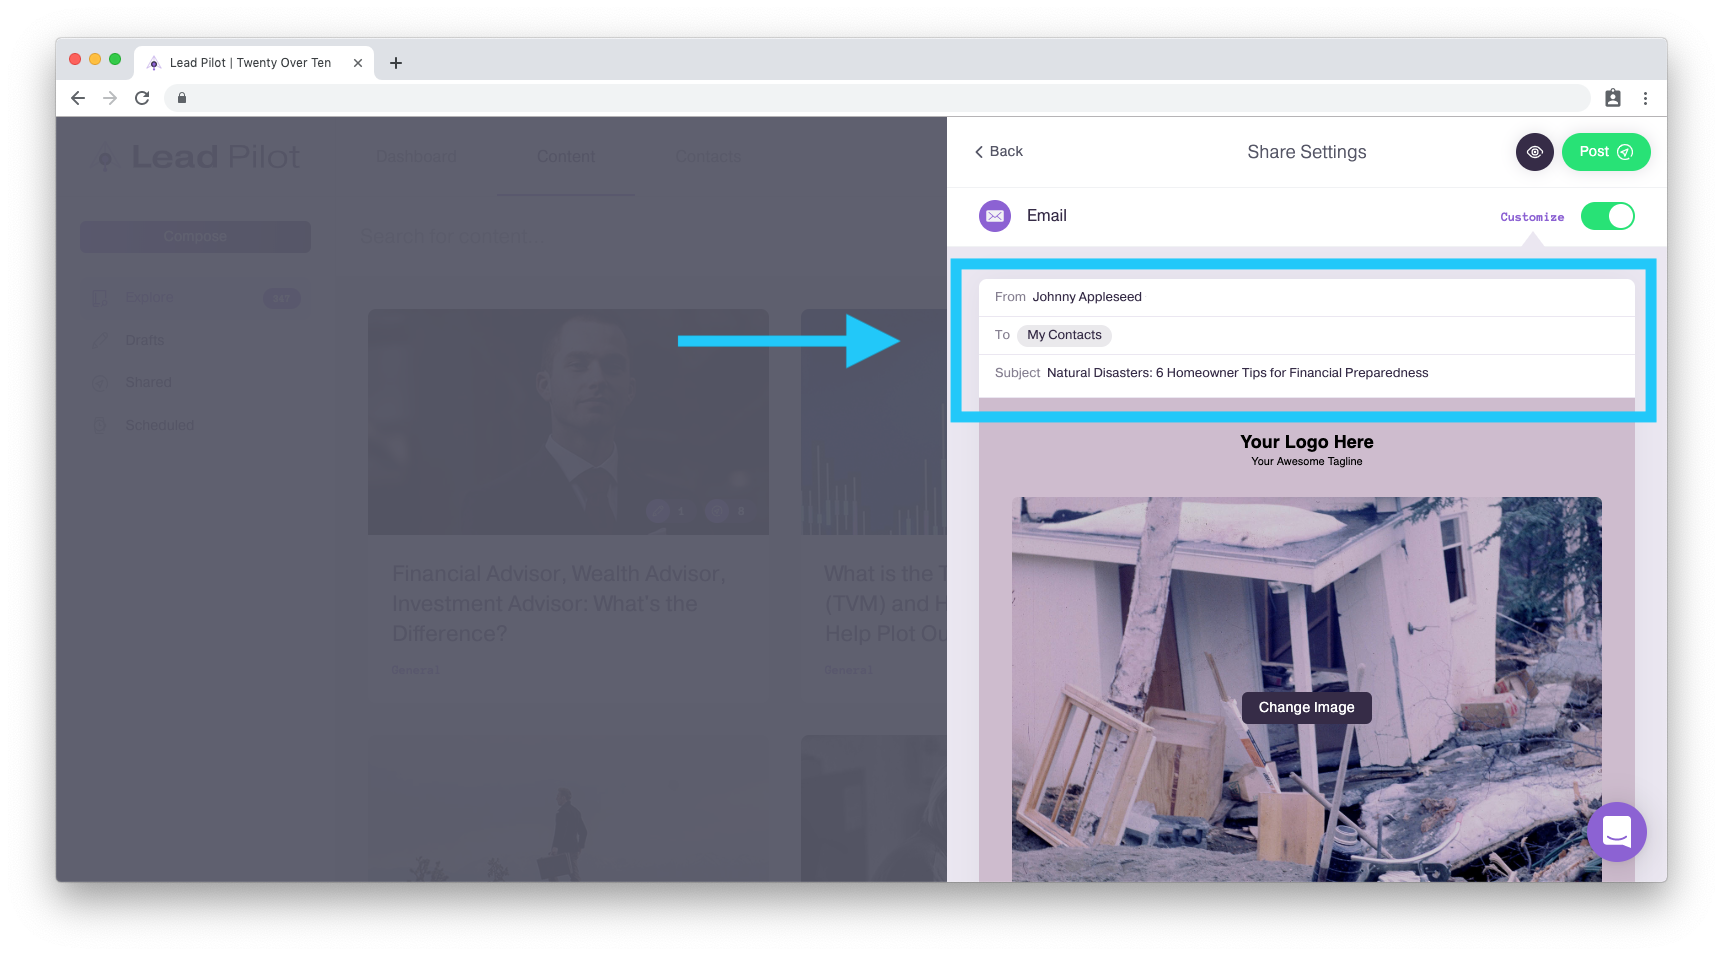Viewport: 1723px width, 956px height.
Task: Click the Lead Pilot logo
Action: [x=198, y=157]
